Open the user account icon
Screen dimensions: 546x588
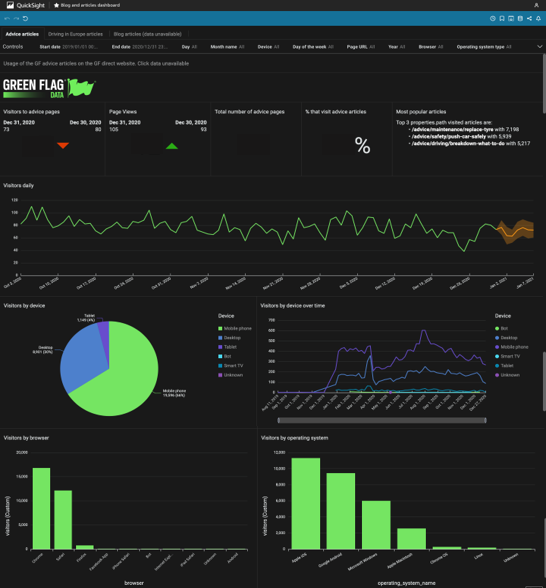tap(536, 5)
